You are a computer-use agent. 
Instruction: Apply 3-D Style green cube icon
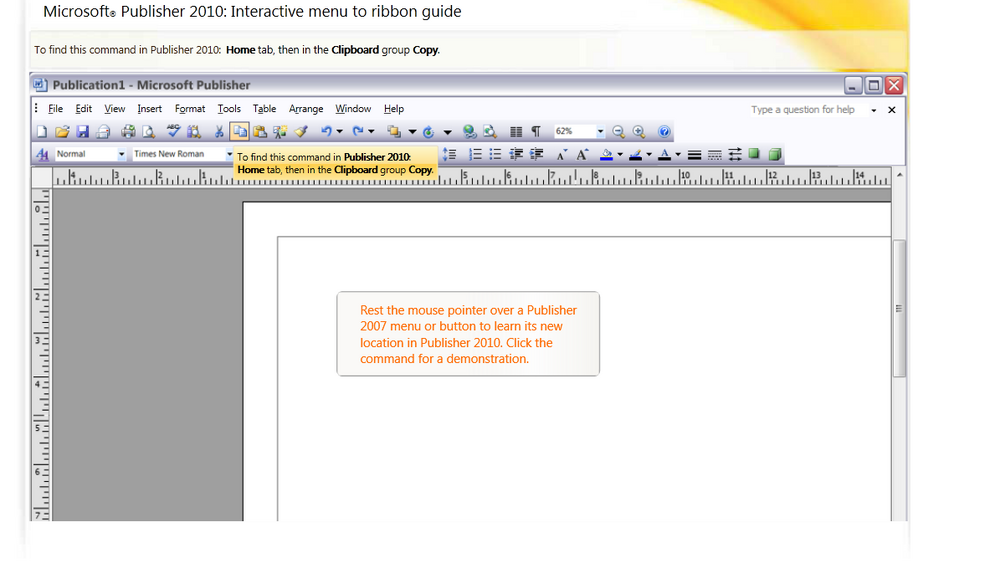tap(775, 154)
